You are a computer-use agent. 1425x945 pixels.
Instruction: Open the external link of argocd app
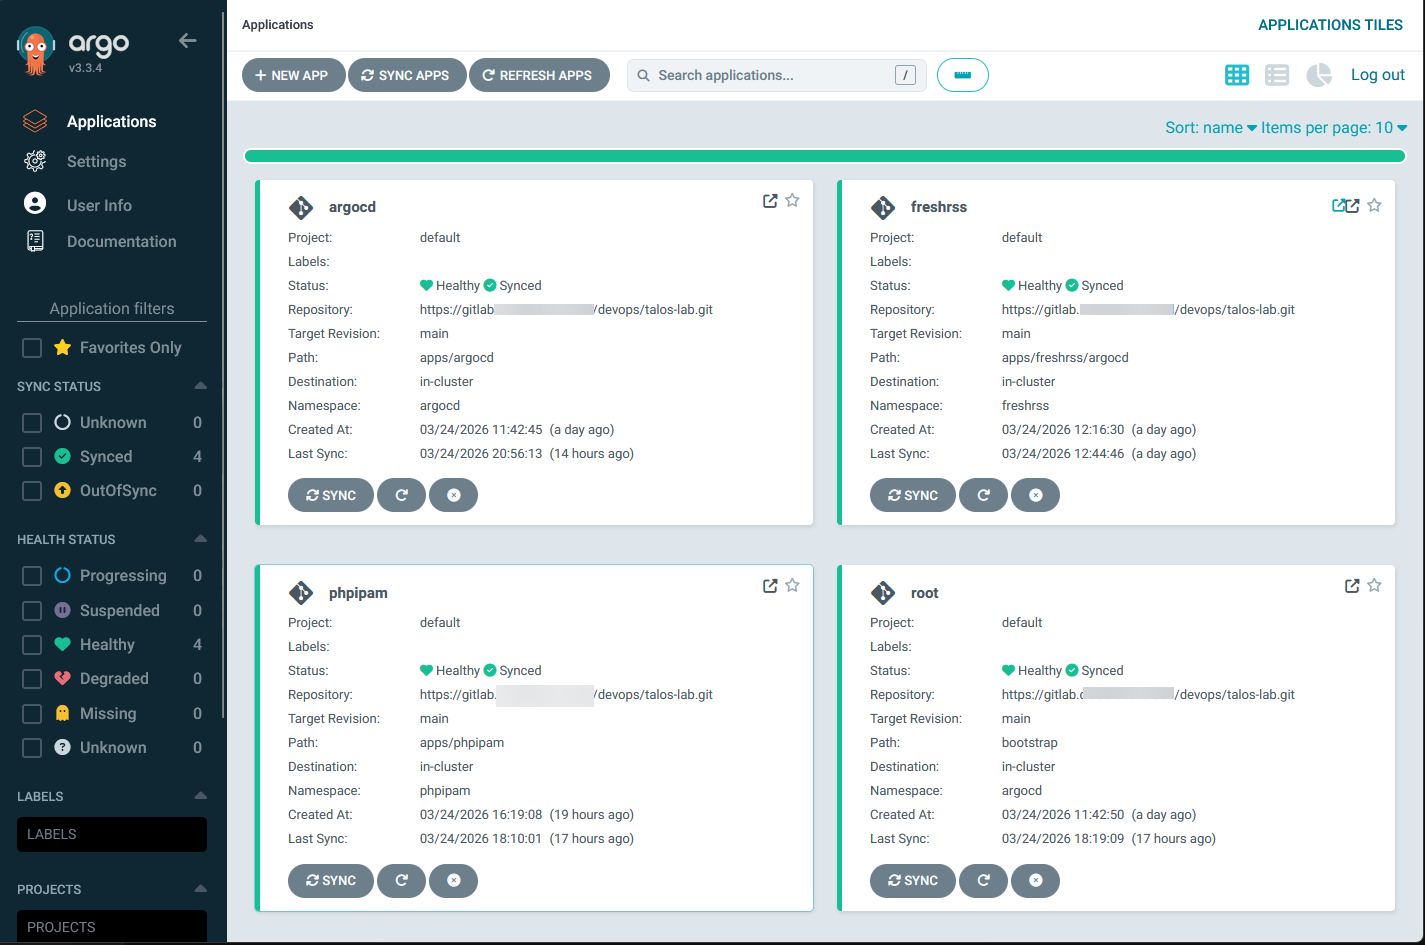770,201
